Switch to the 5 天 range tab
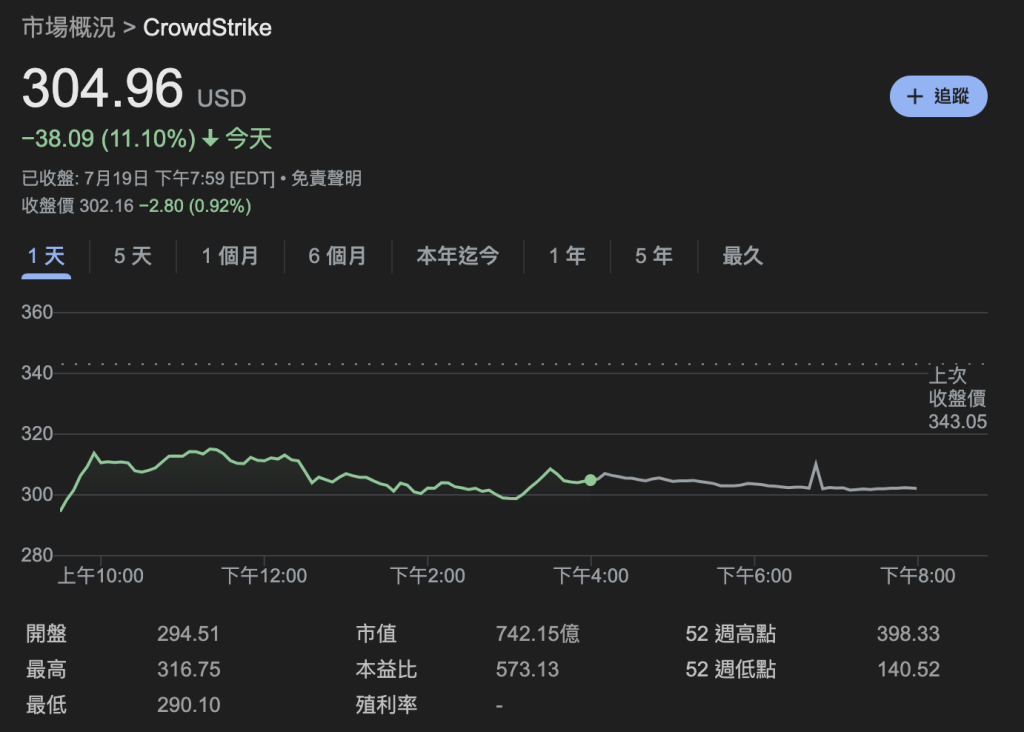Viewport: 1024px width, 732px height. [132, 256]
